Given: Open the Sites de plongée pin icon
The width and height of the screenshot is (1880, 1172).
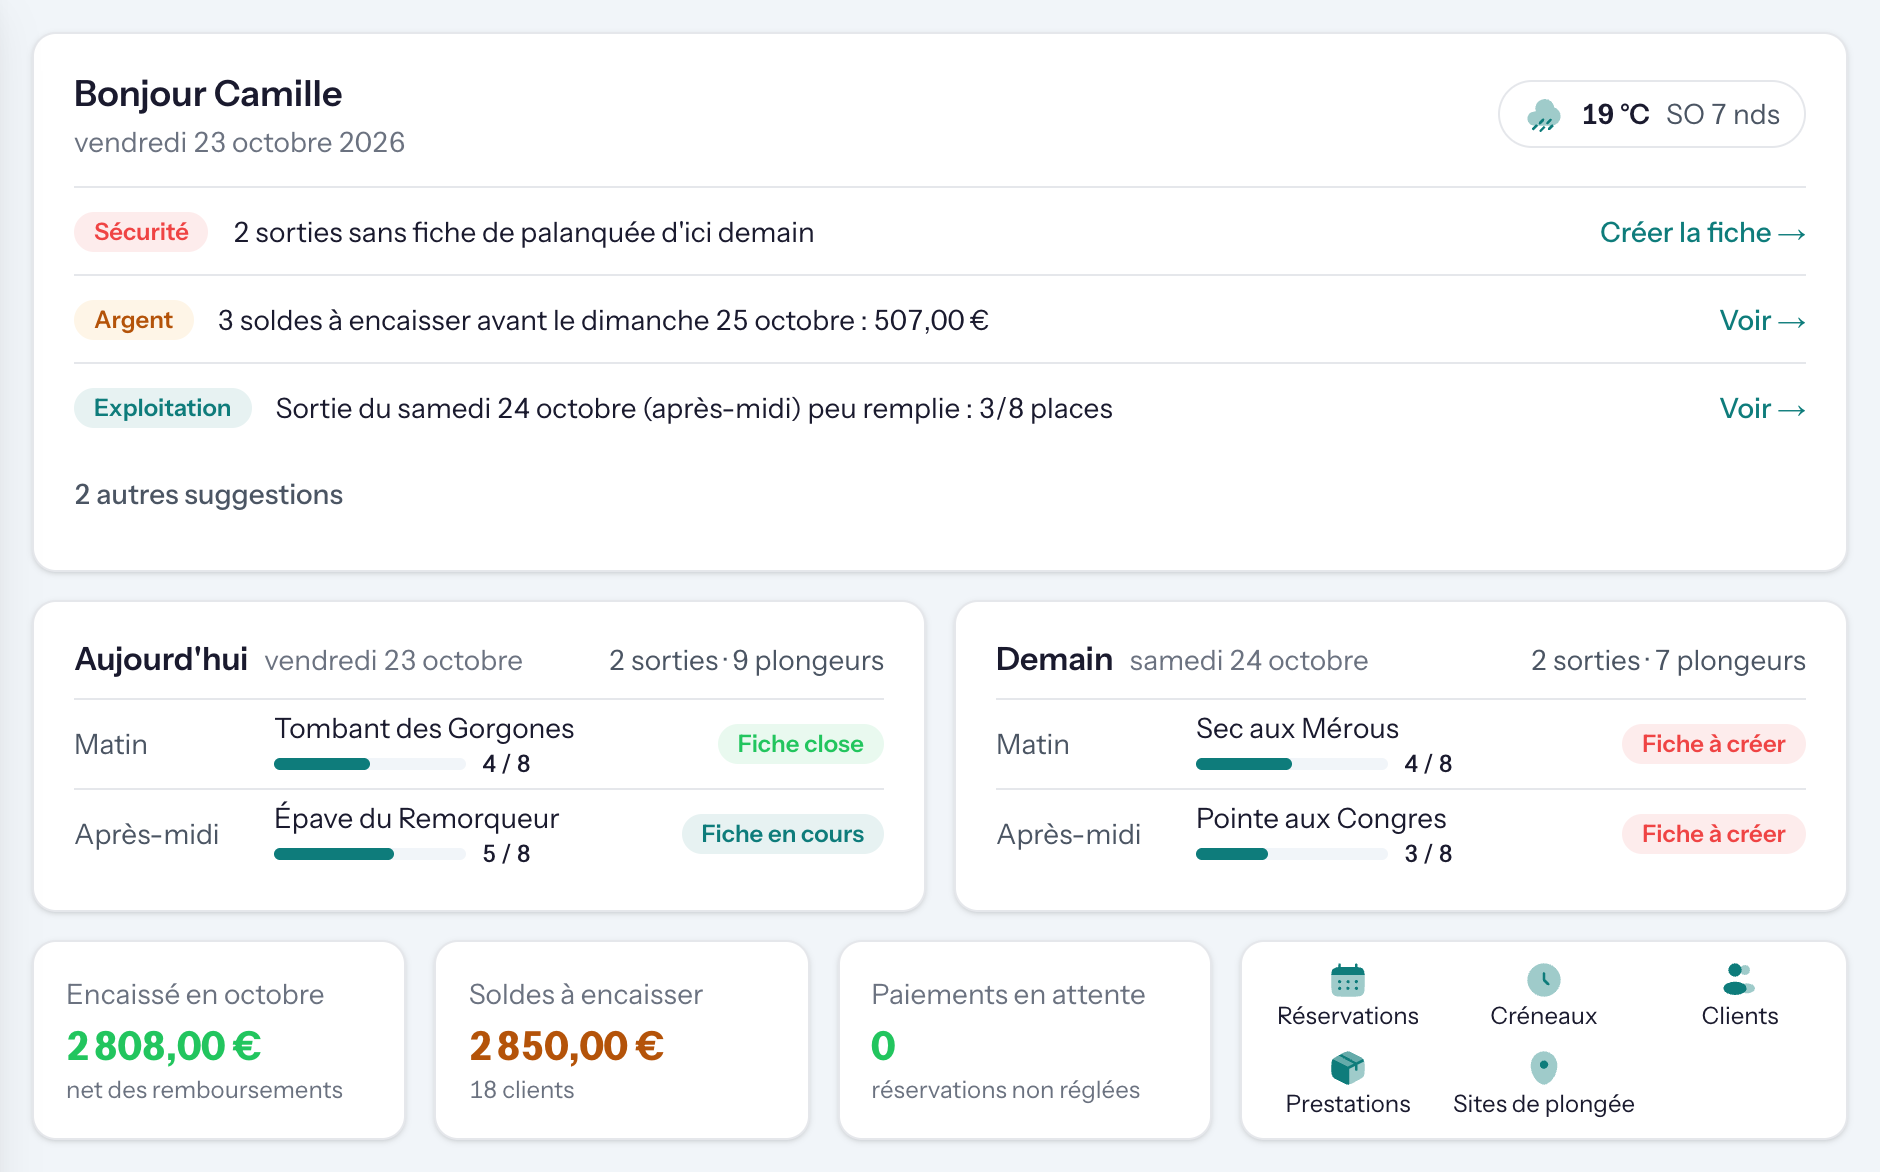Looking at the screenshot, I should (x=1543, y=1068).
